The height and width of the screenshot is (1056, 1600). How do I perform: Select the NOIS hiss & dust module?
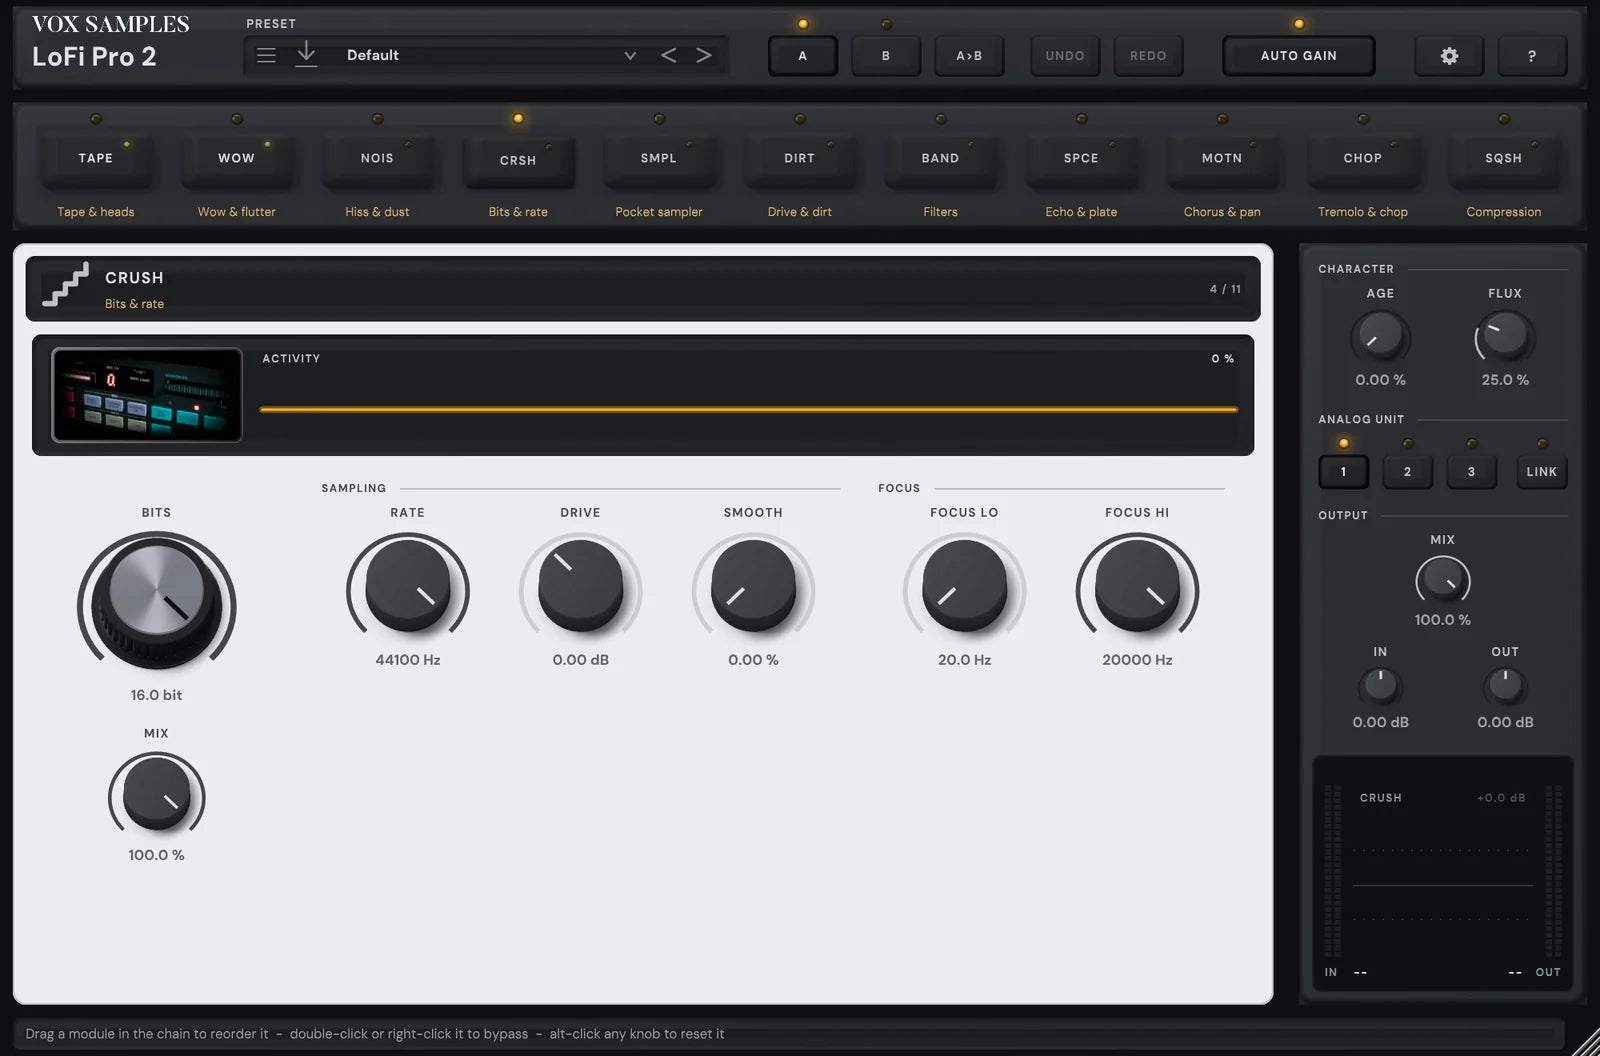coord(377,158)
